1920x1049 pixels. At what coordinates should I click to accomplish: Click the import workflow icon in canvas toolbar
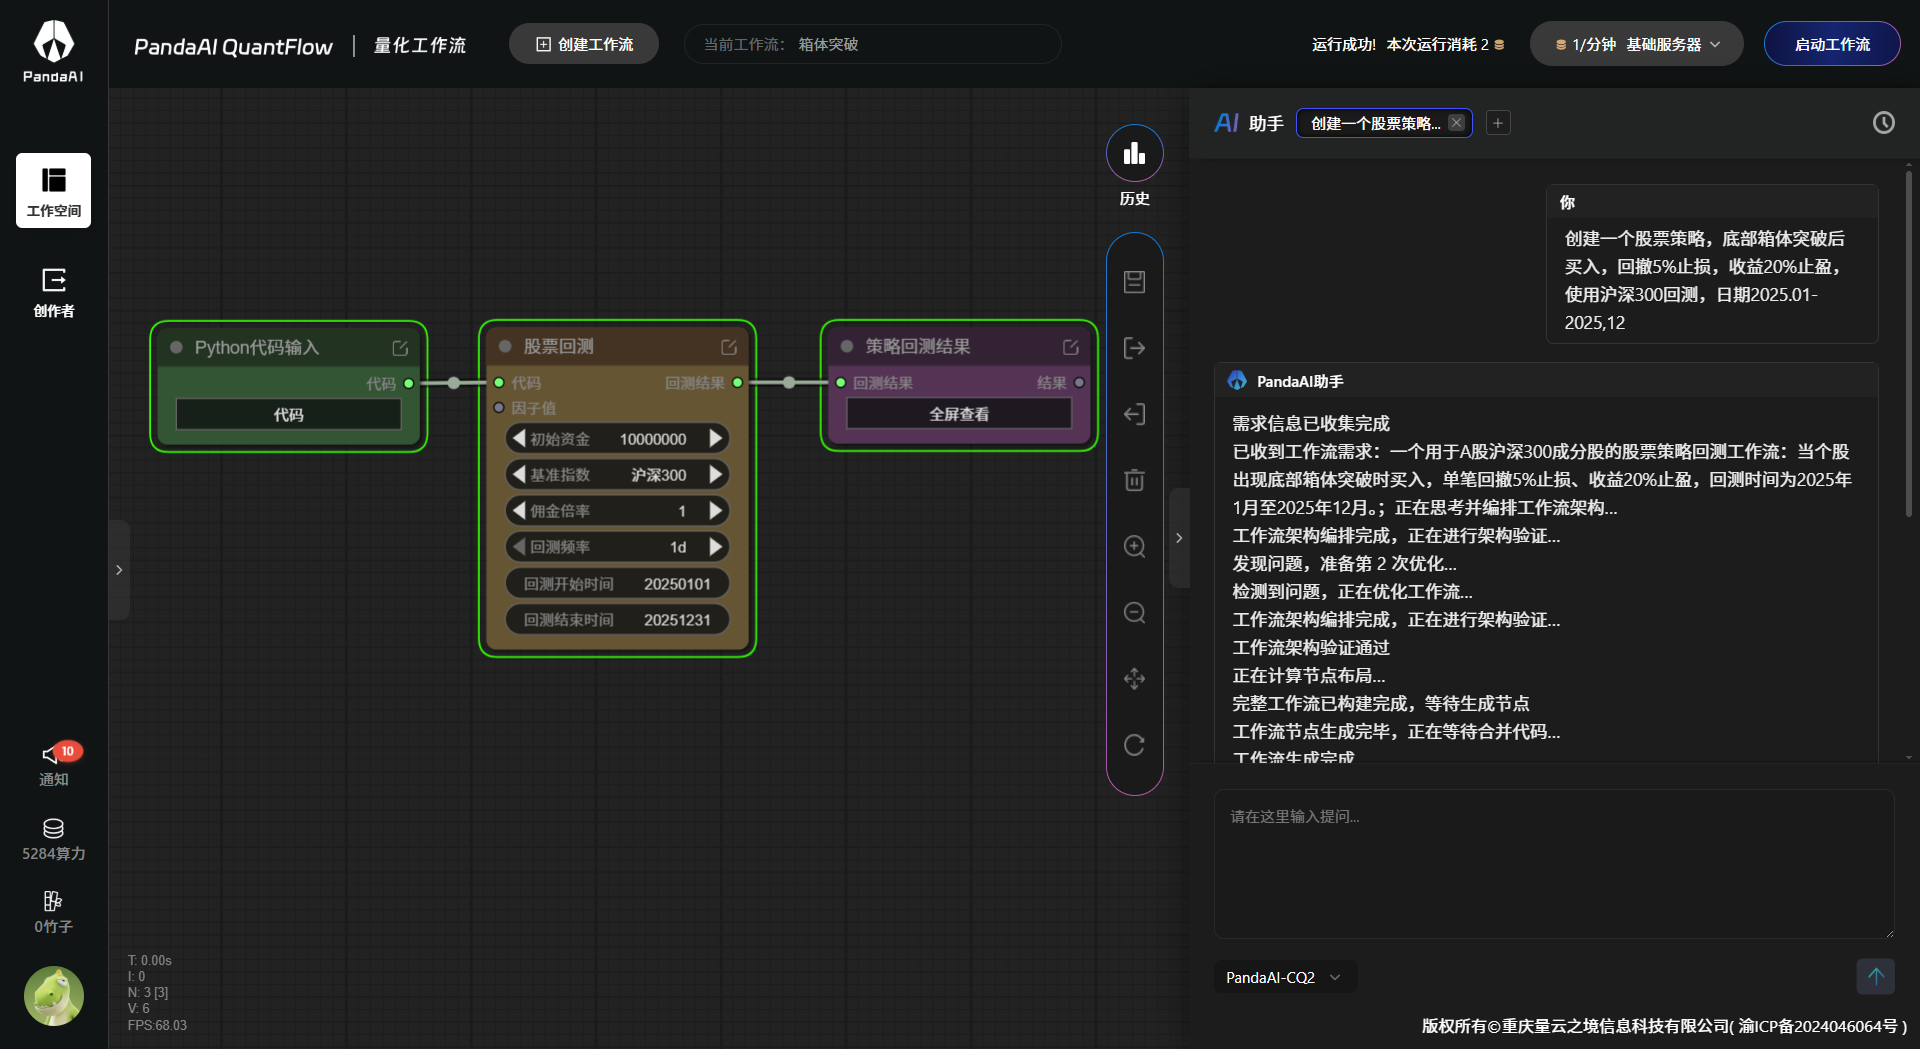1134,414
